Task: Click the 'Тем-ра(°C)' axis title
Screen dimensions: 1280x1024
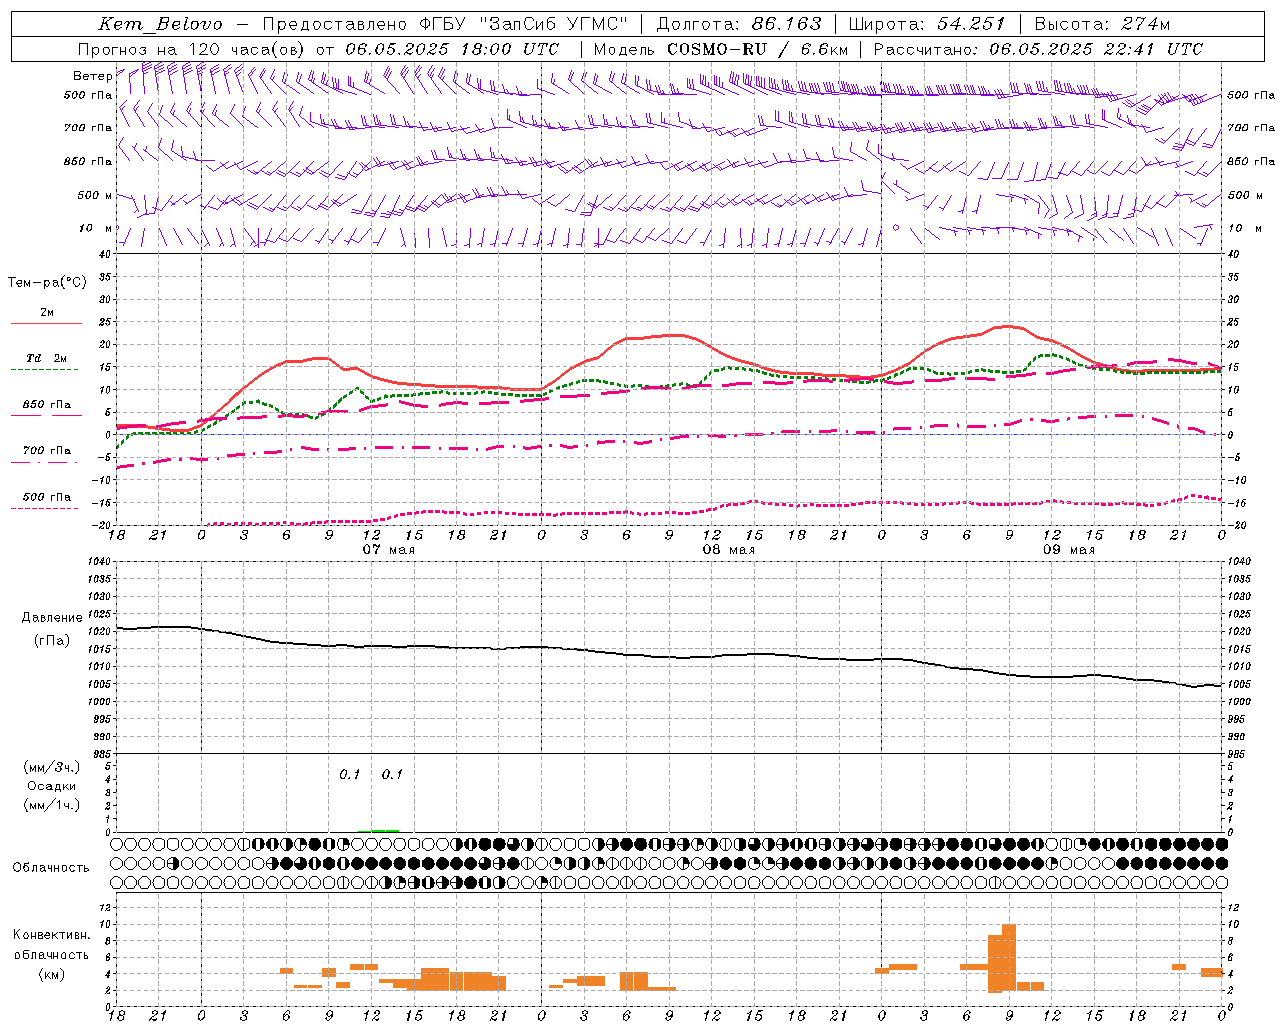Action: [x=47, y=283]
